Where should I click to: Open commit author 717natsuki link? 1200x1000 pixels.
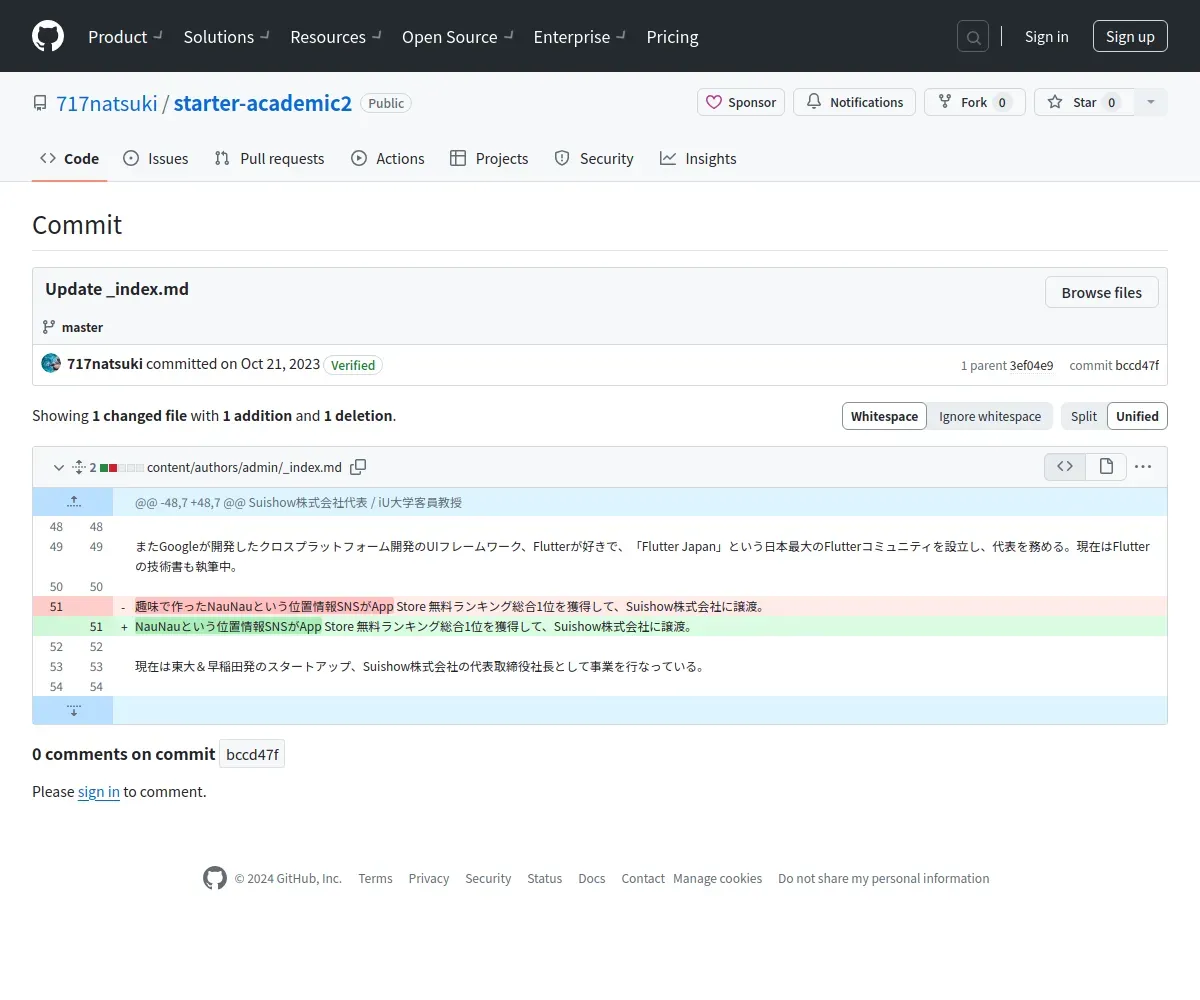(x=105, y=364)
